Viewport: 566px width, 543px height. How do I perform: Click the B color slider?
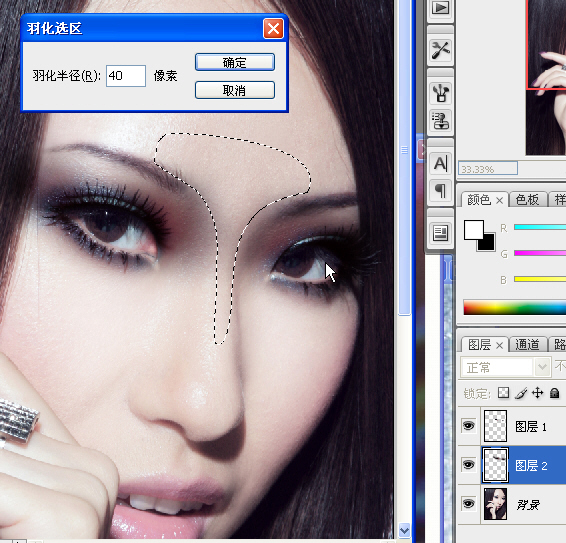coord(540,279)
